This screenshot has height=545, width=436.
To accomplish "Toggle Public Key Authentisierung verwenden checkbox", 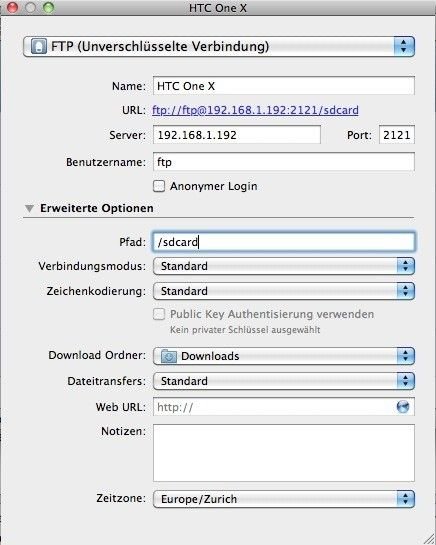I will (x=159, y=314).
